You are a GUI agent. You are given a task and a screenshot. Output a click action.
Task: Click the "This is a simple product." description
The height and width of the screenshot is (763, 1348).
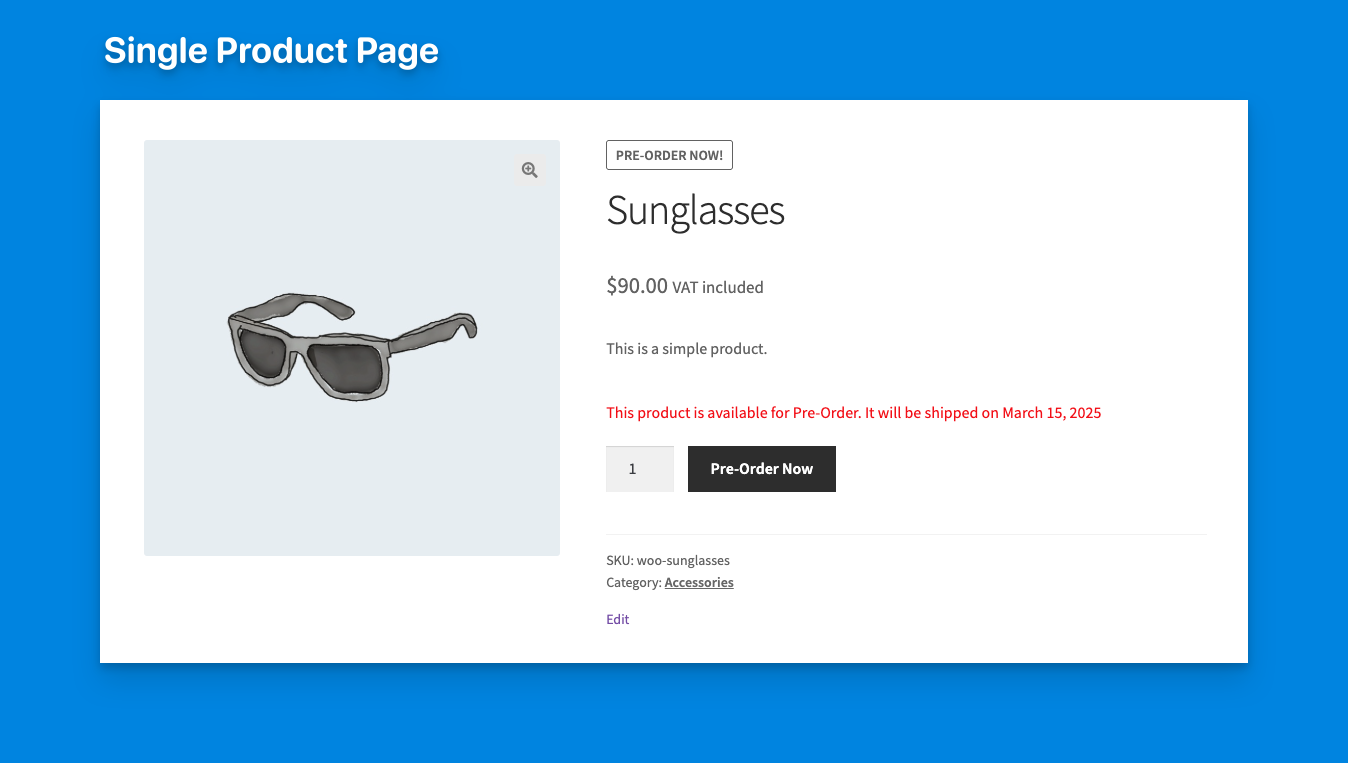pos(686,349)
